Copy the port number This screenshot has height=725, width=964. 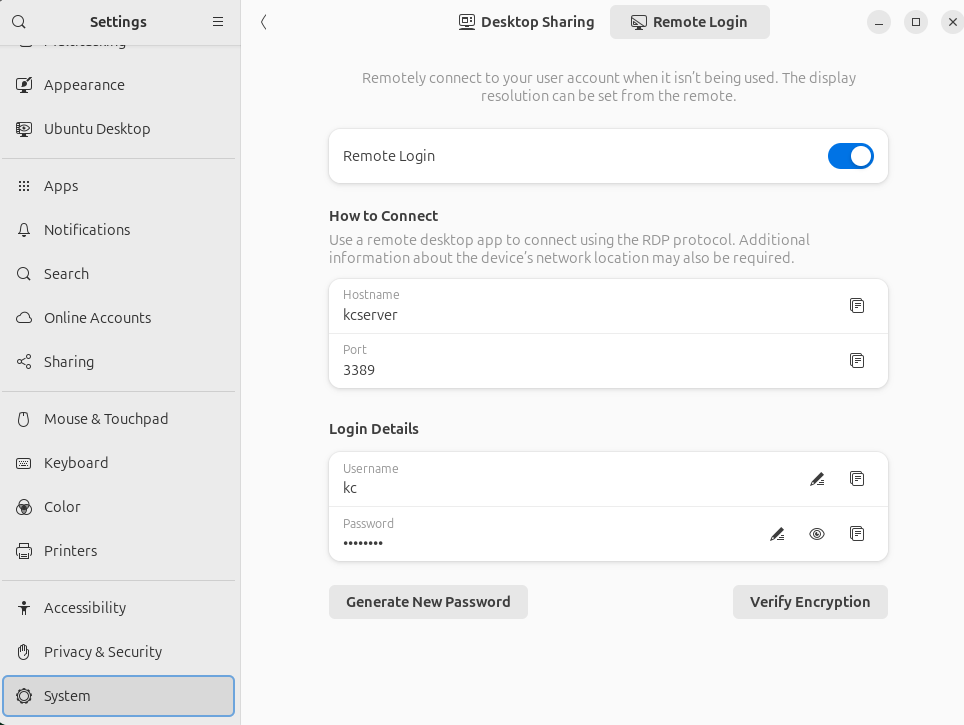click(x=857, y=361)
